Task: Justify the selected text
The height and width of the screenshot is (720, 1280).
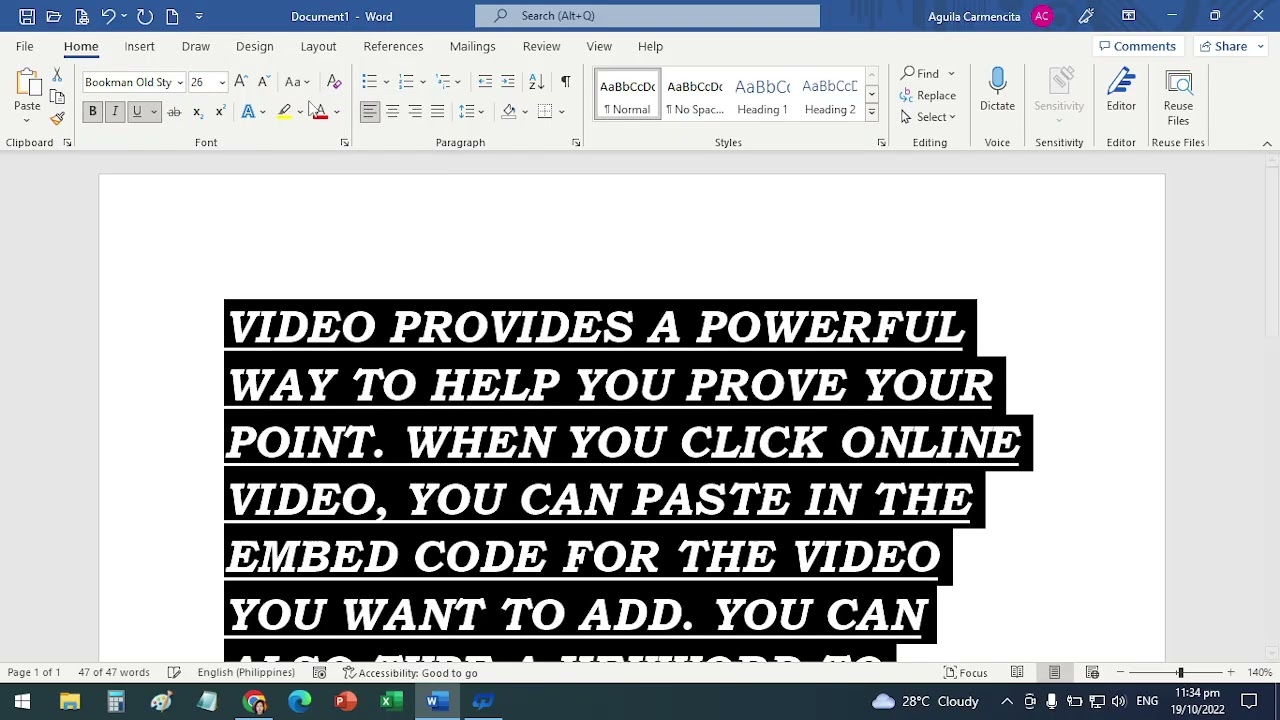Action: 437,112
